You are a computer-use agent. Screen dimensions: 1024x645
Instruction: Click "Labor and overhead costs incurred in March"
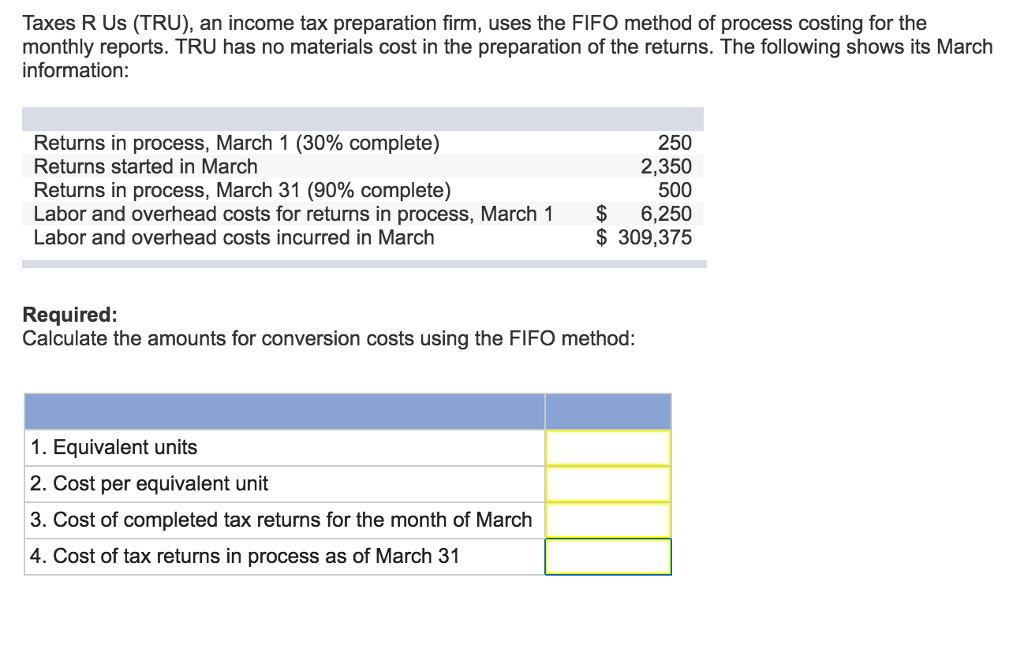tap(234, 238)
